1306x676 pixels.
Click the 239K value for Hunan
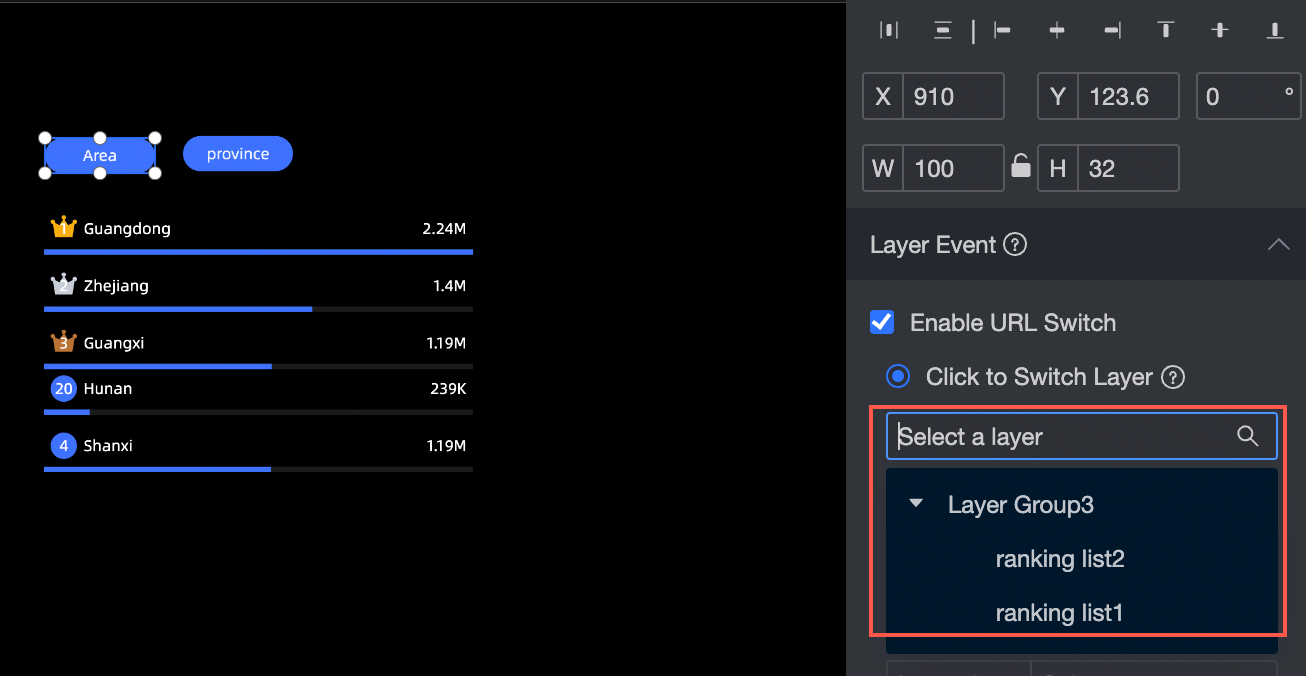448,388
